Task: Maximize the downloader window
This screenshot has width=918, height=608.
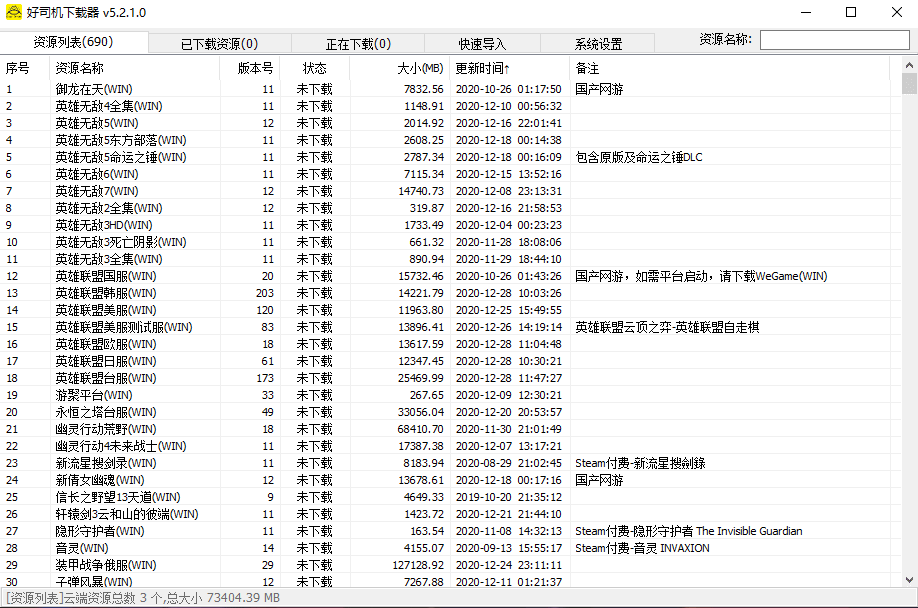Action: coord(851,12)
